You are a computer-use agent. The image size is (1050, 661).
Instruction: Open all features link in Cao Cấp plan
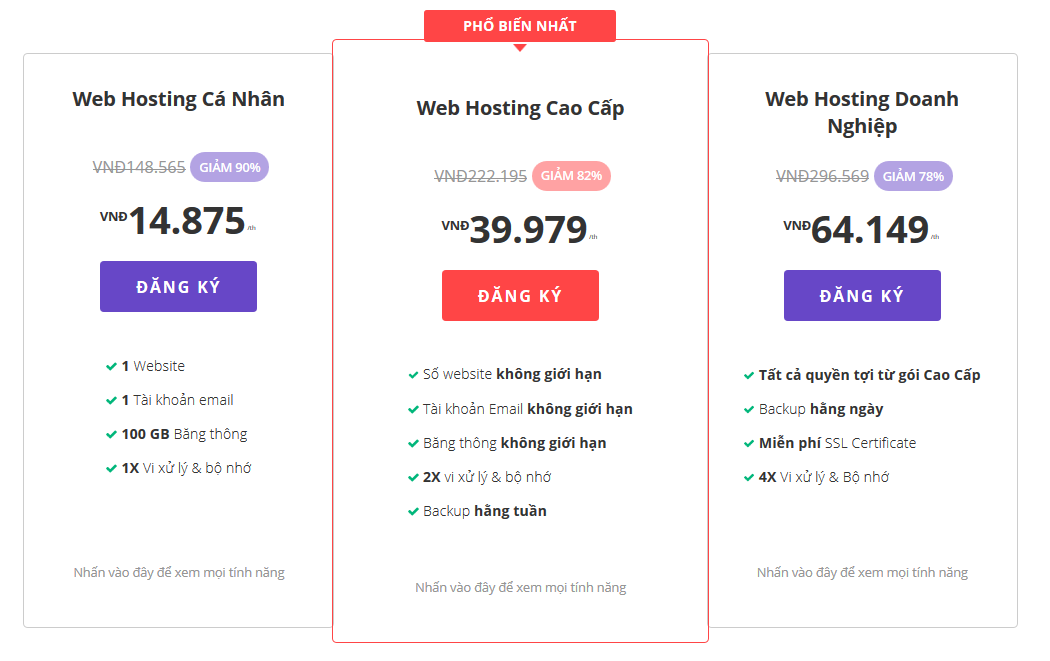point(520,588)
